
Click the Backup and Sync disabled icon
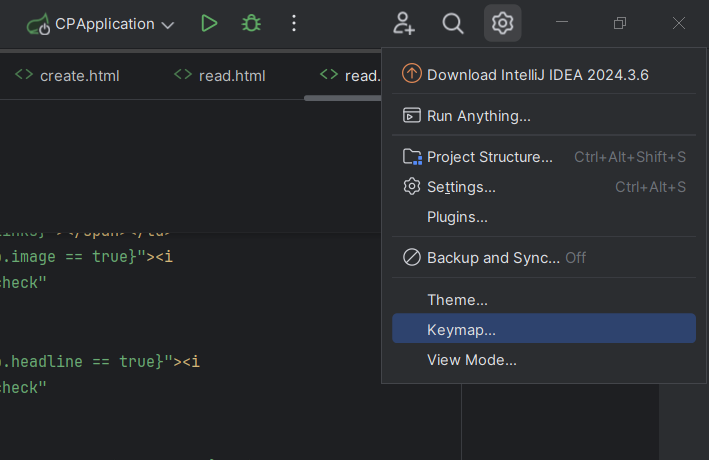[411, 257]
